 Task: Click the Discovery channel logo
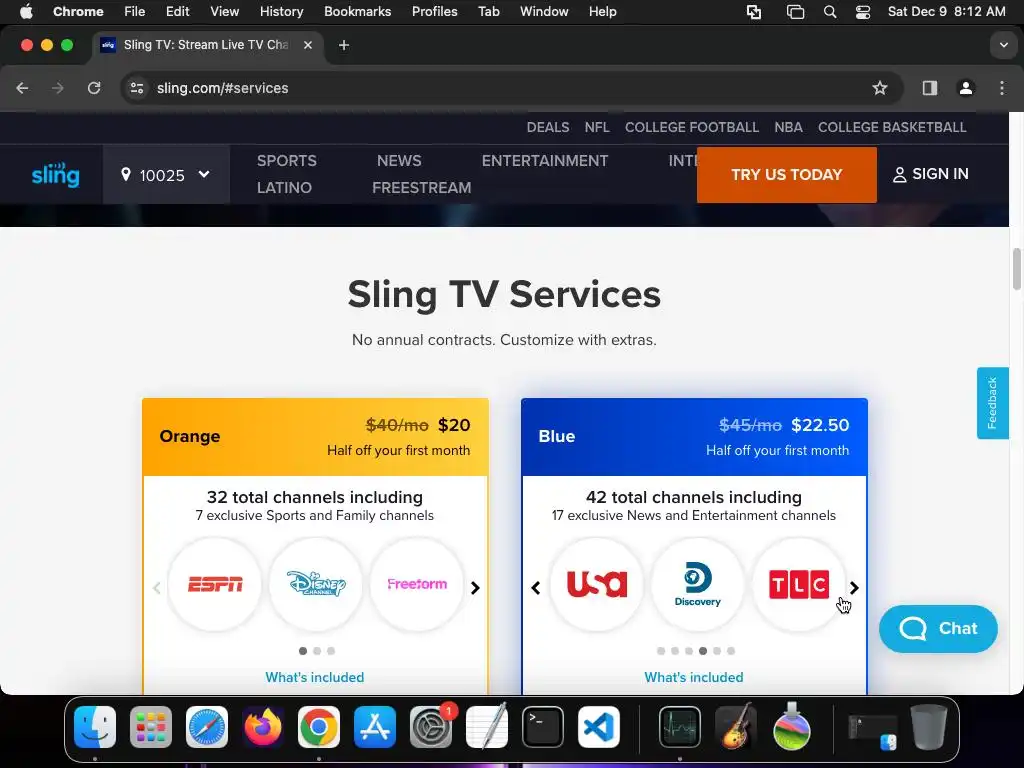[x=697, y=584]
